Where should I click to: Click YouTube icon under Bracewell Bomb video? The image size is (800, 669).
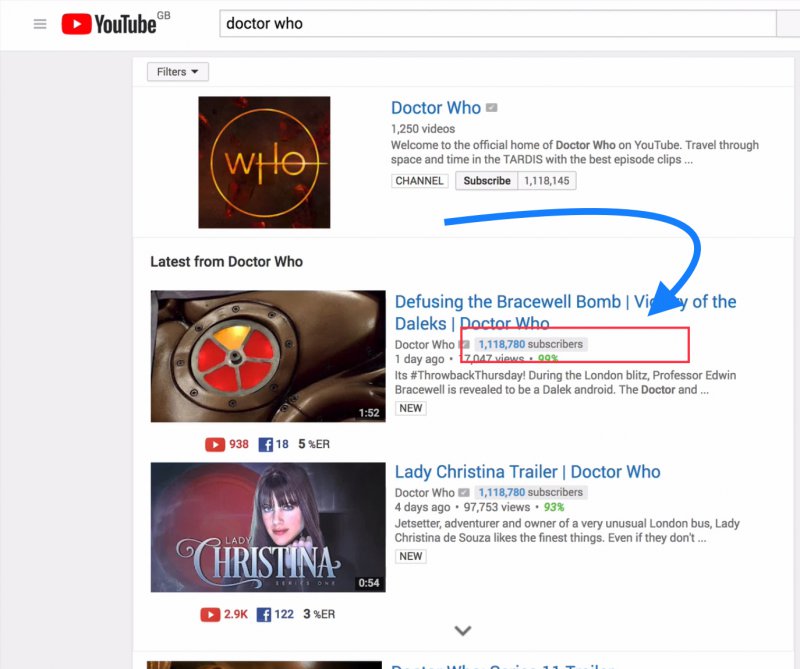coord(215,444)
